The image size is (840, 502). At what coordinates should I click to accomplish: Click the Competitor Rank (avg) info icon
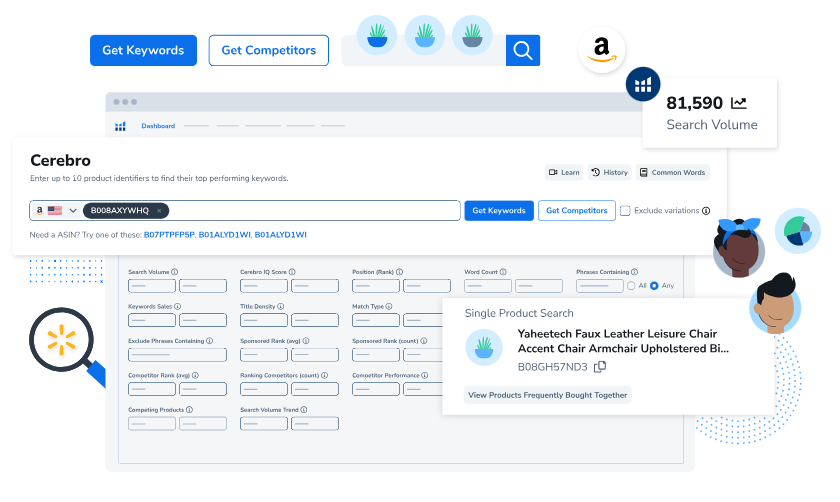point(196,376)
